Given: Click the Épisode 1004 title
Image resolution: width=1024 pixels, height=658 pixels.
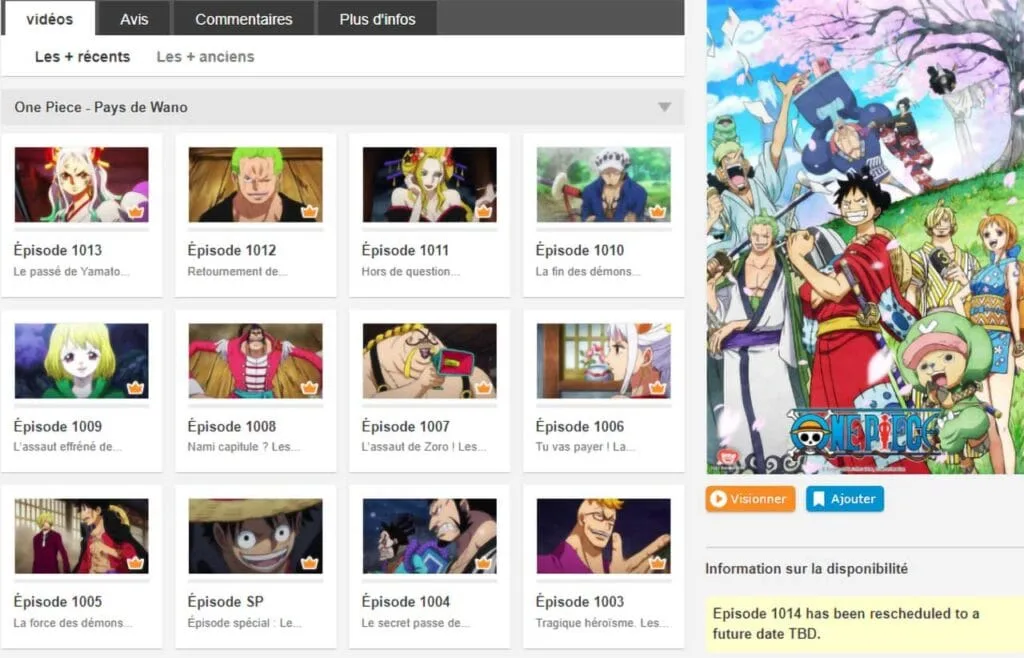Looking at the screenshot, I should 406,601.
